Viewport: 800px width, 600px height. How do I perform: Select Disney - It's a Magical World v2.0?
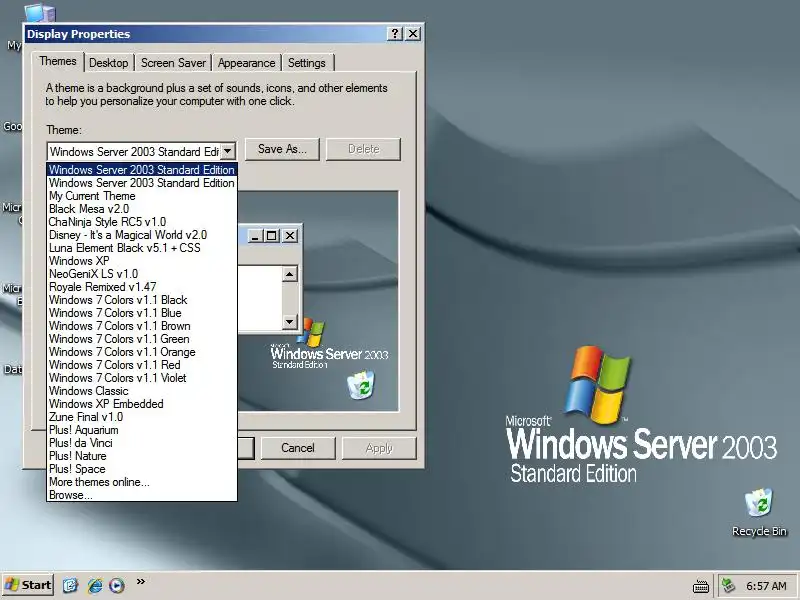[x=142, y=235]
